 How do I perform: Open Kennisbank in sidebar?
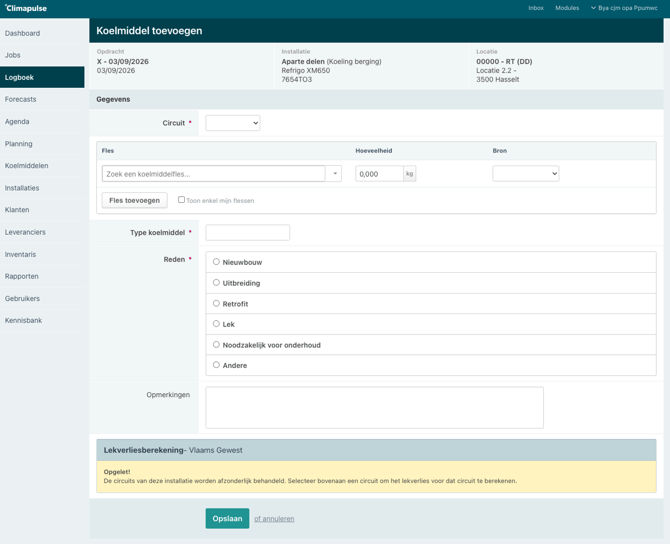tap(42, 320)
